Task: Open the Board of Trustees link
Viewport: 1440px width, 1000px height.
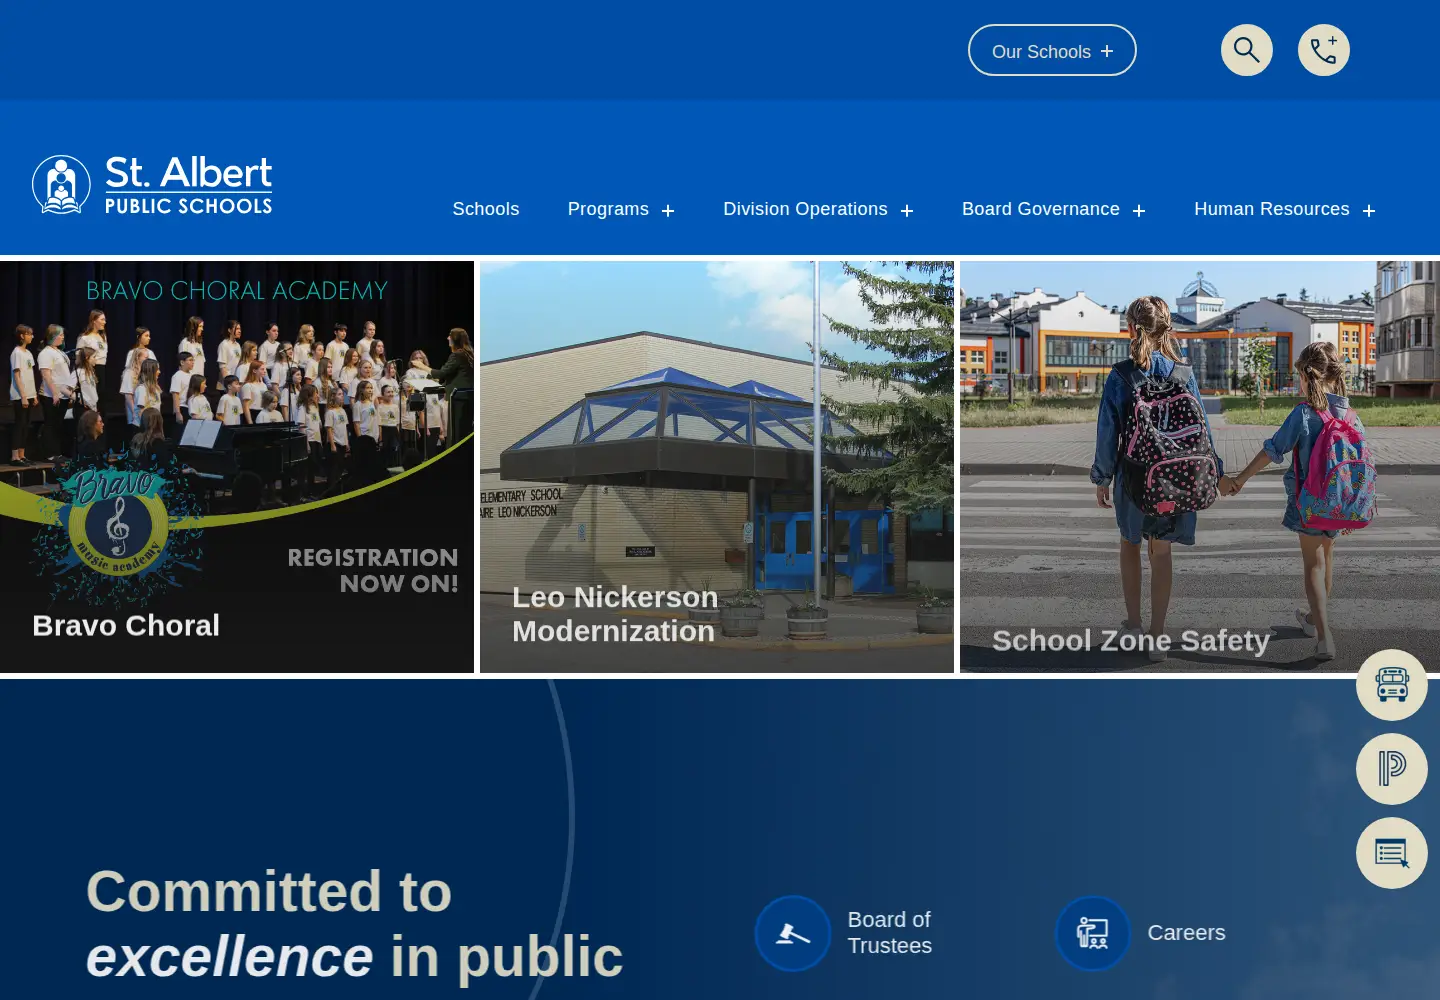Action: tap(890, 933)
